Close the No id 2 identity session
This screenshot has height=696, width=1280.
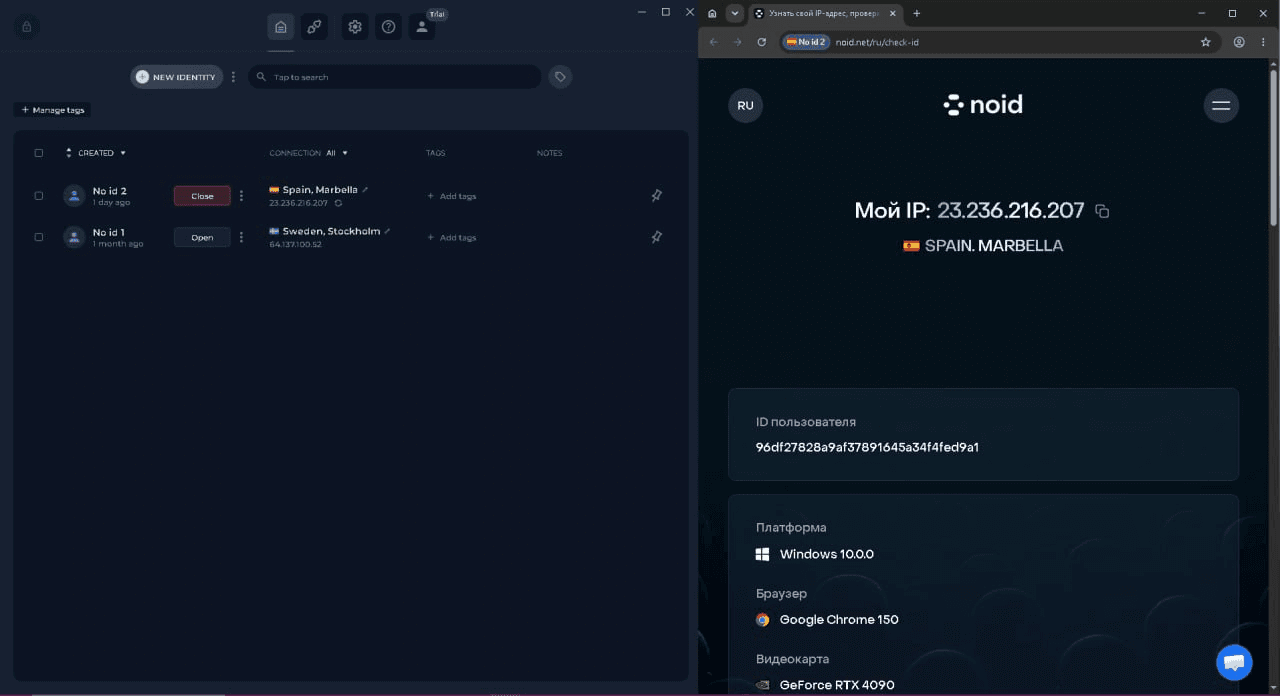point(202,196)
